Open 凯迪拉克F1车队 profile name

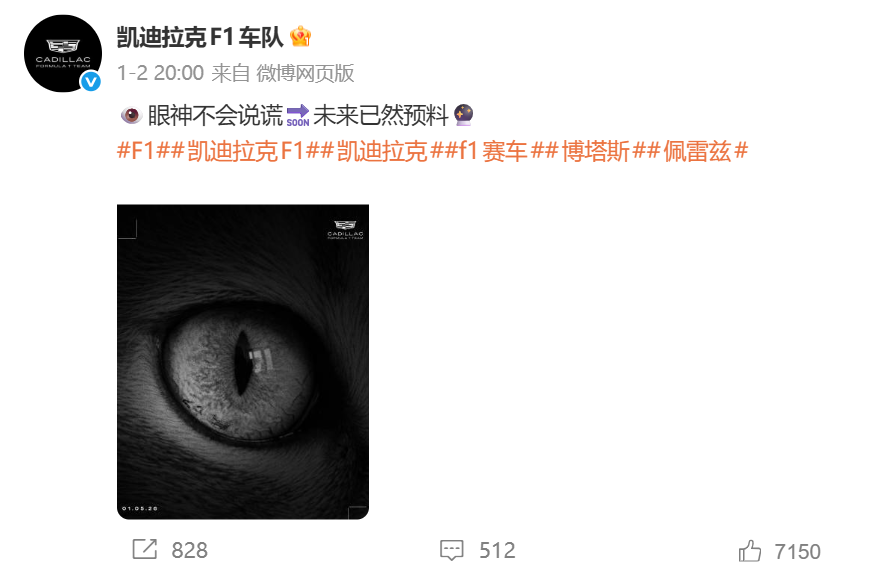tap(200, 37)
